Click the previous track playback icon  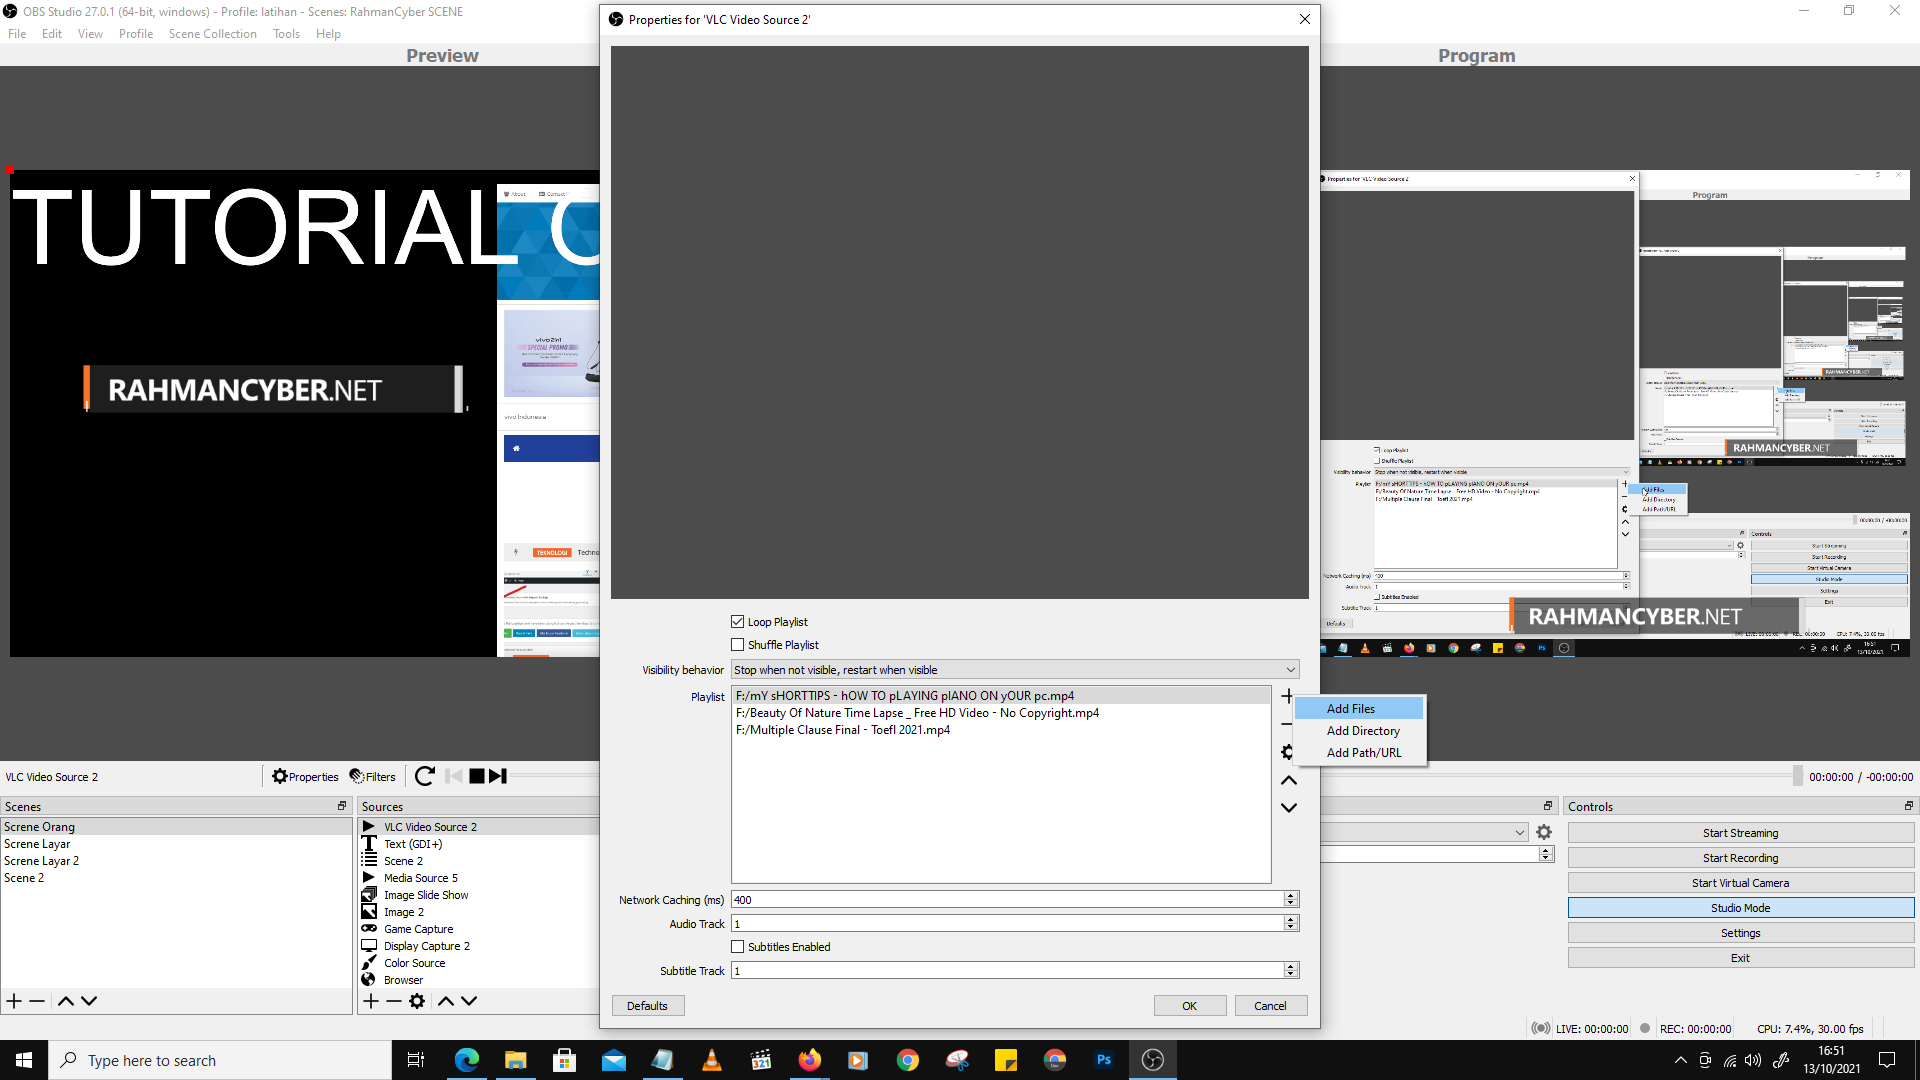[x=454, y=776]
